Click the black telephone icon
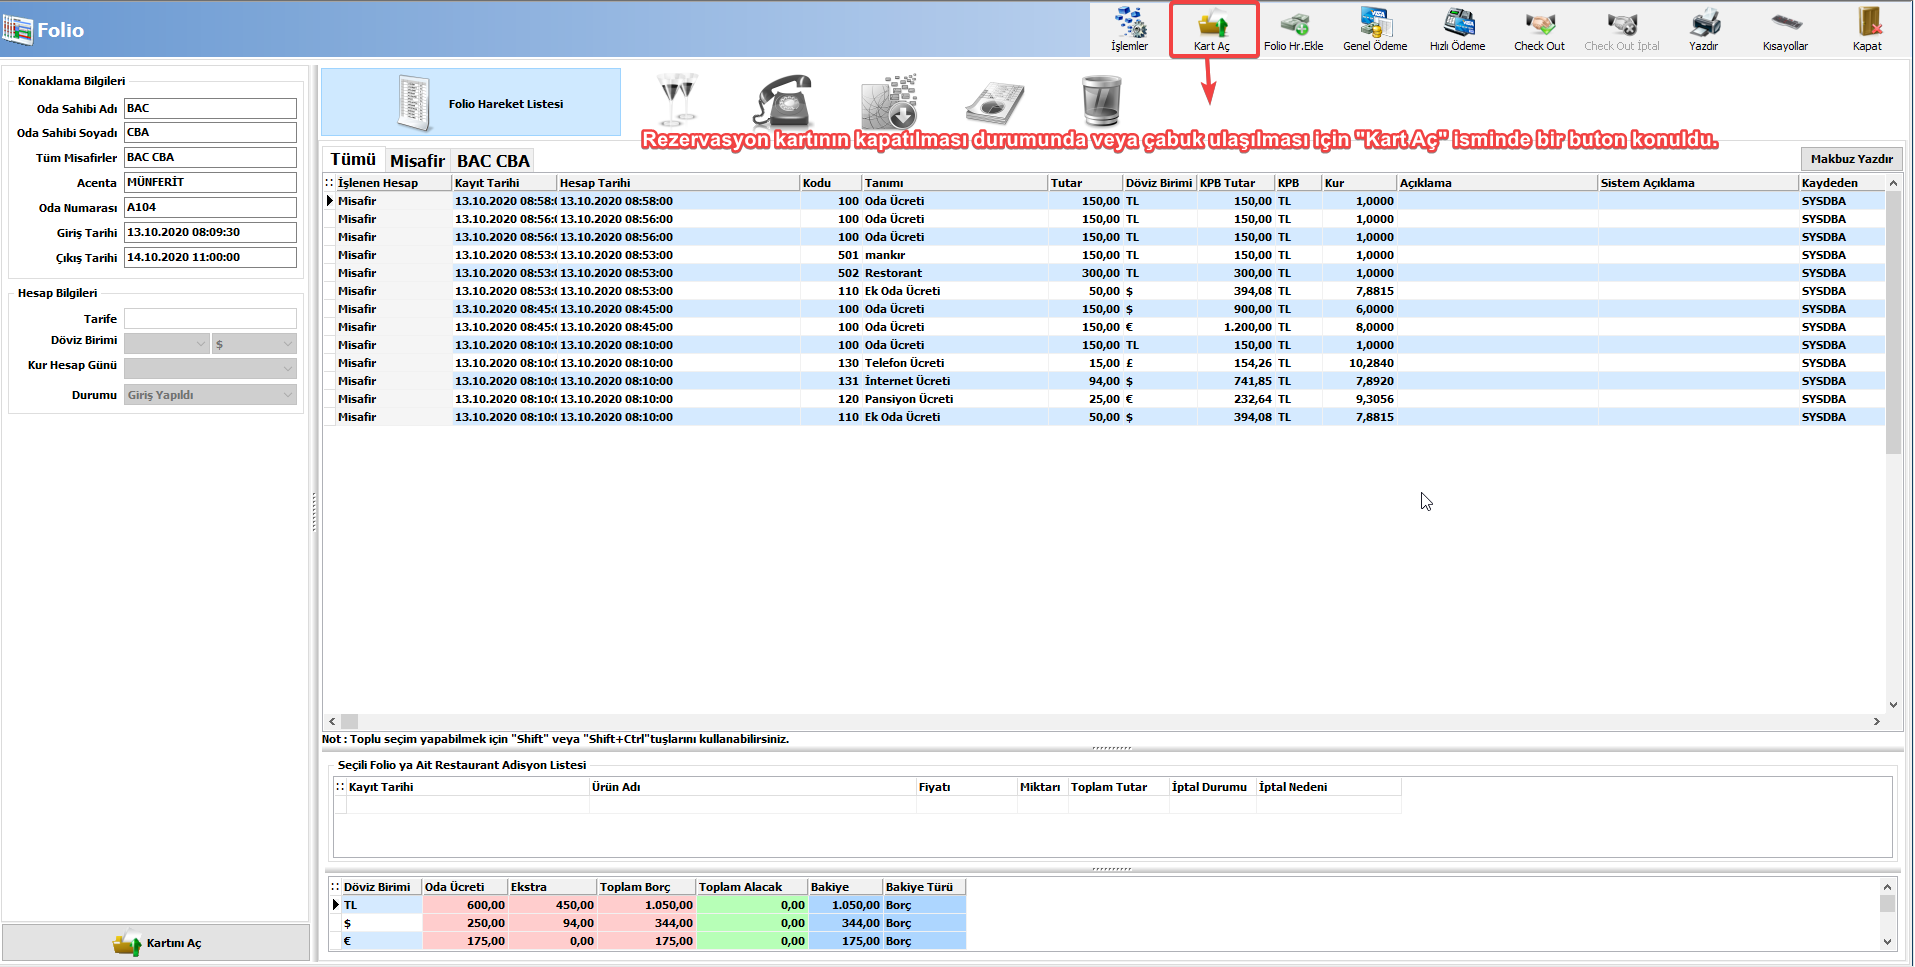1915x967 pixels. [783, 100]
